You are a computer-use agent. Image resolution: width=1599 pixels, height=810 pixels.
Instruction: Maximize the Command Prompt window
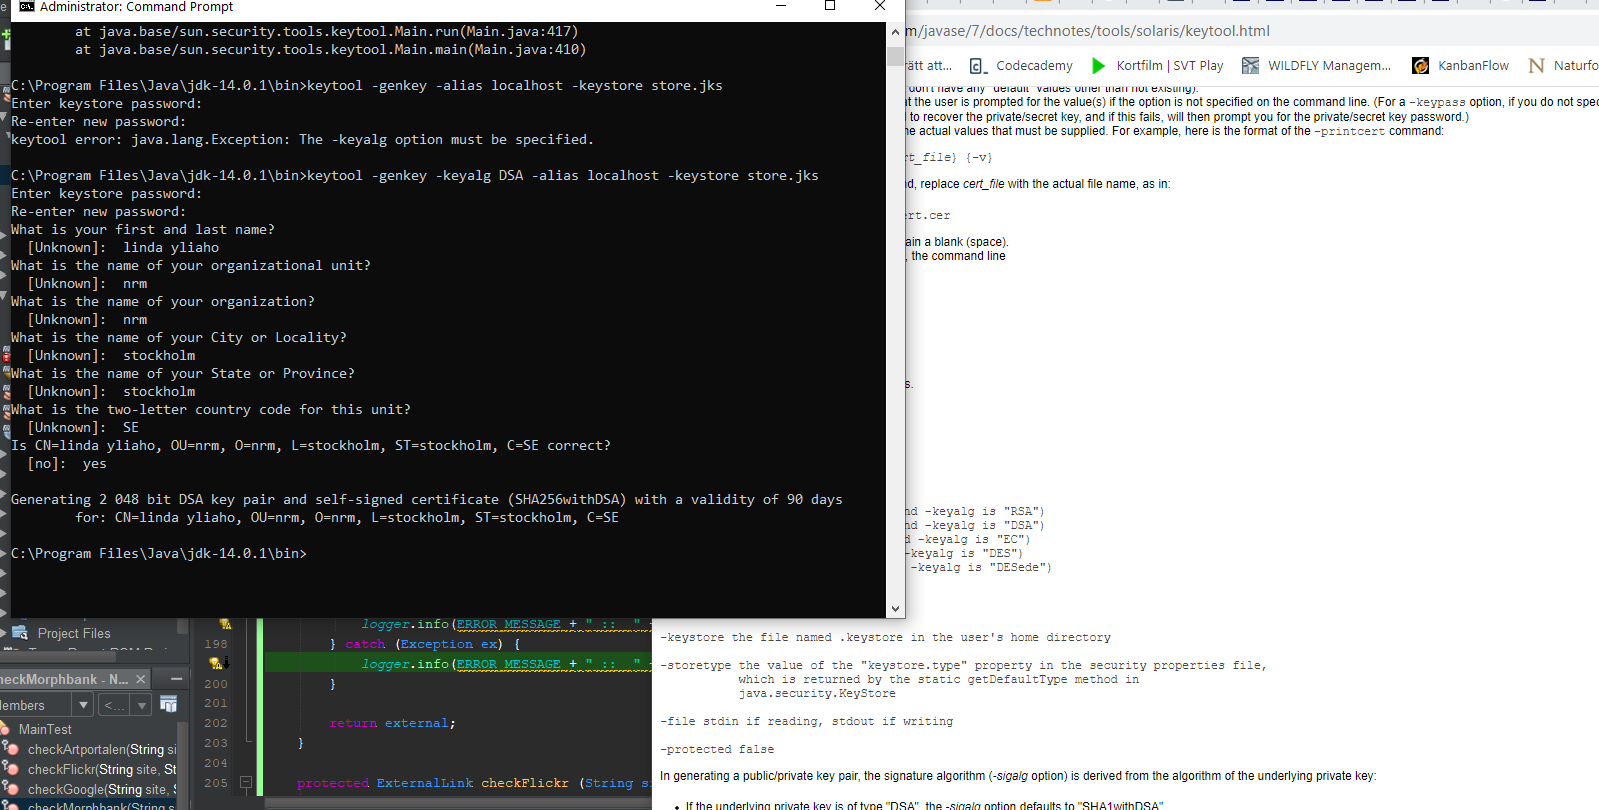830,6
